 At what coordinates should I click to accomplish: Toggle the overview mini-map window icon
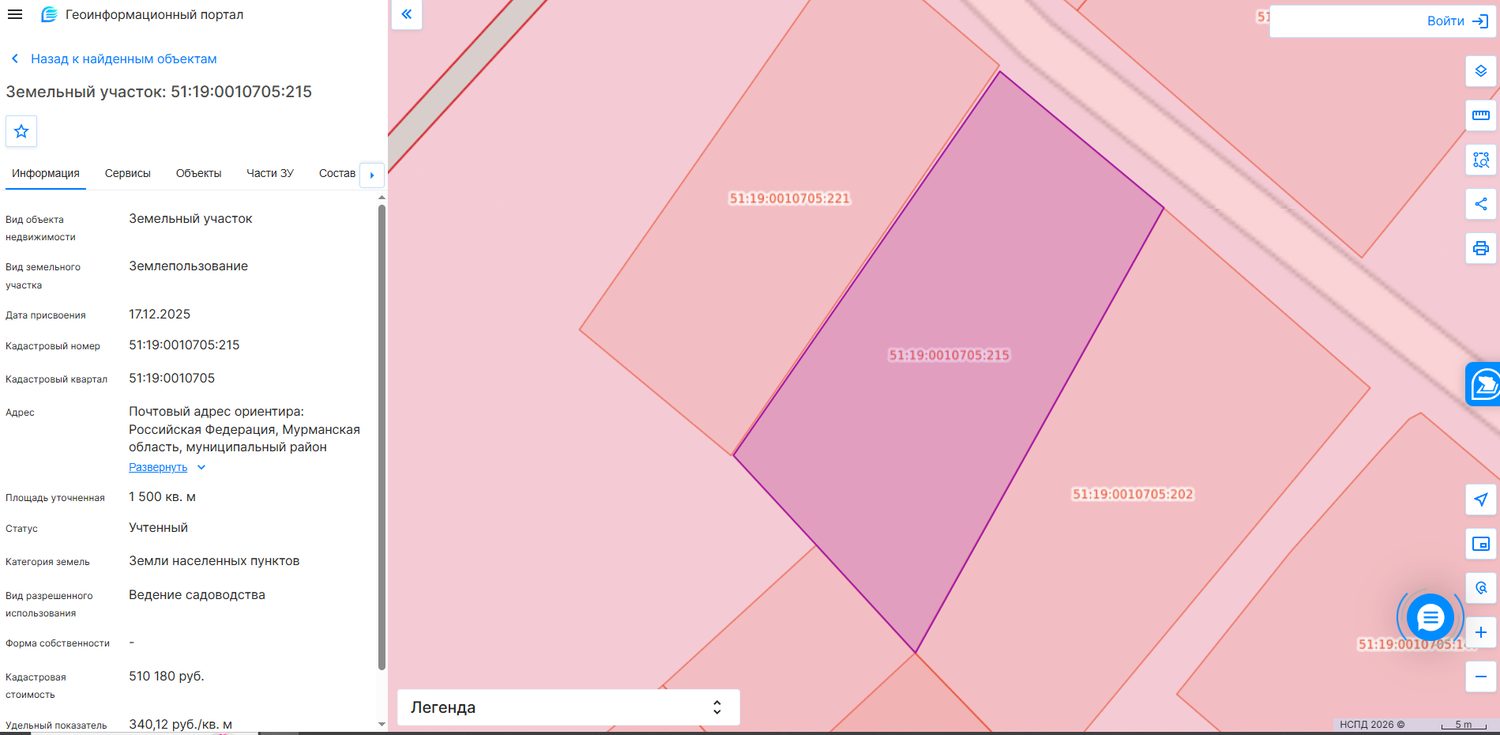coord(1481,544)
